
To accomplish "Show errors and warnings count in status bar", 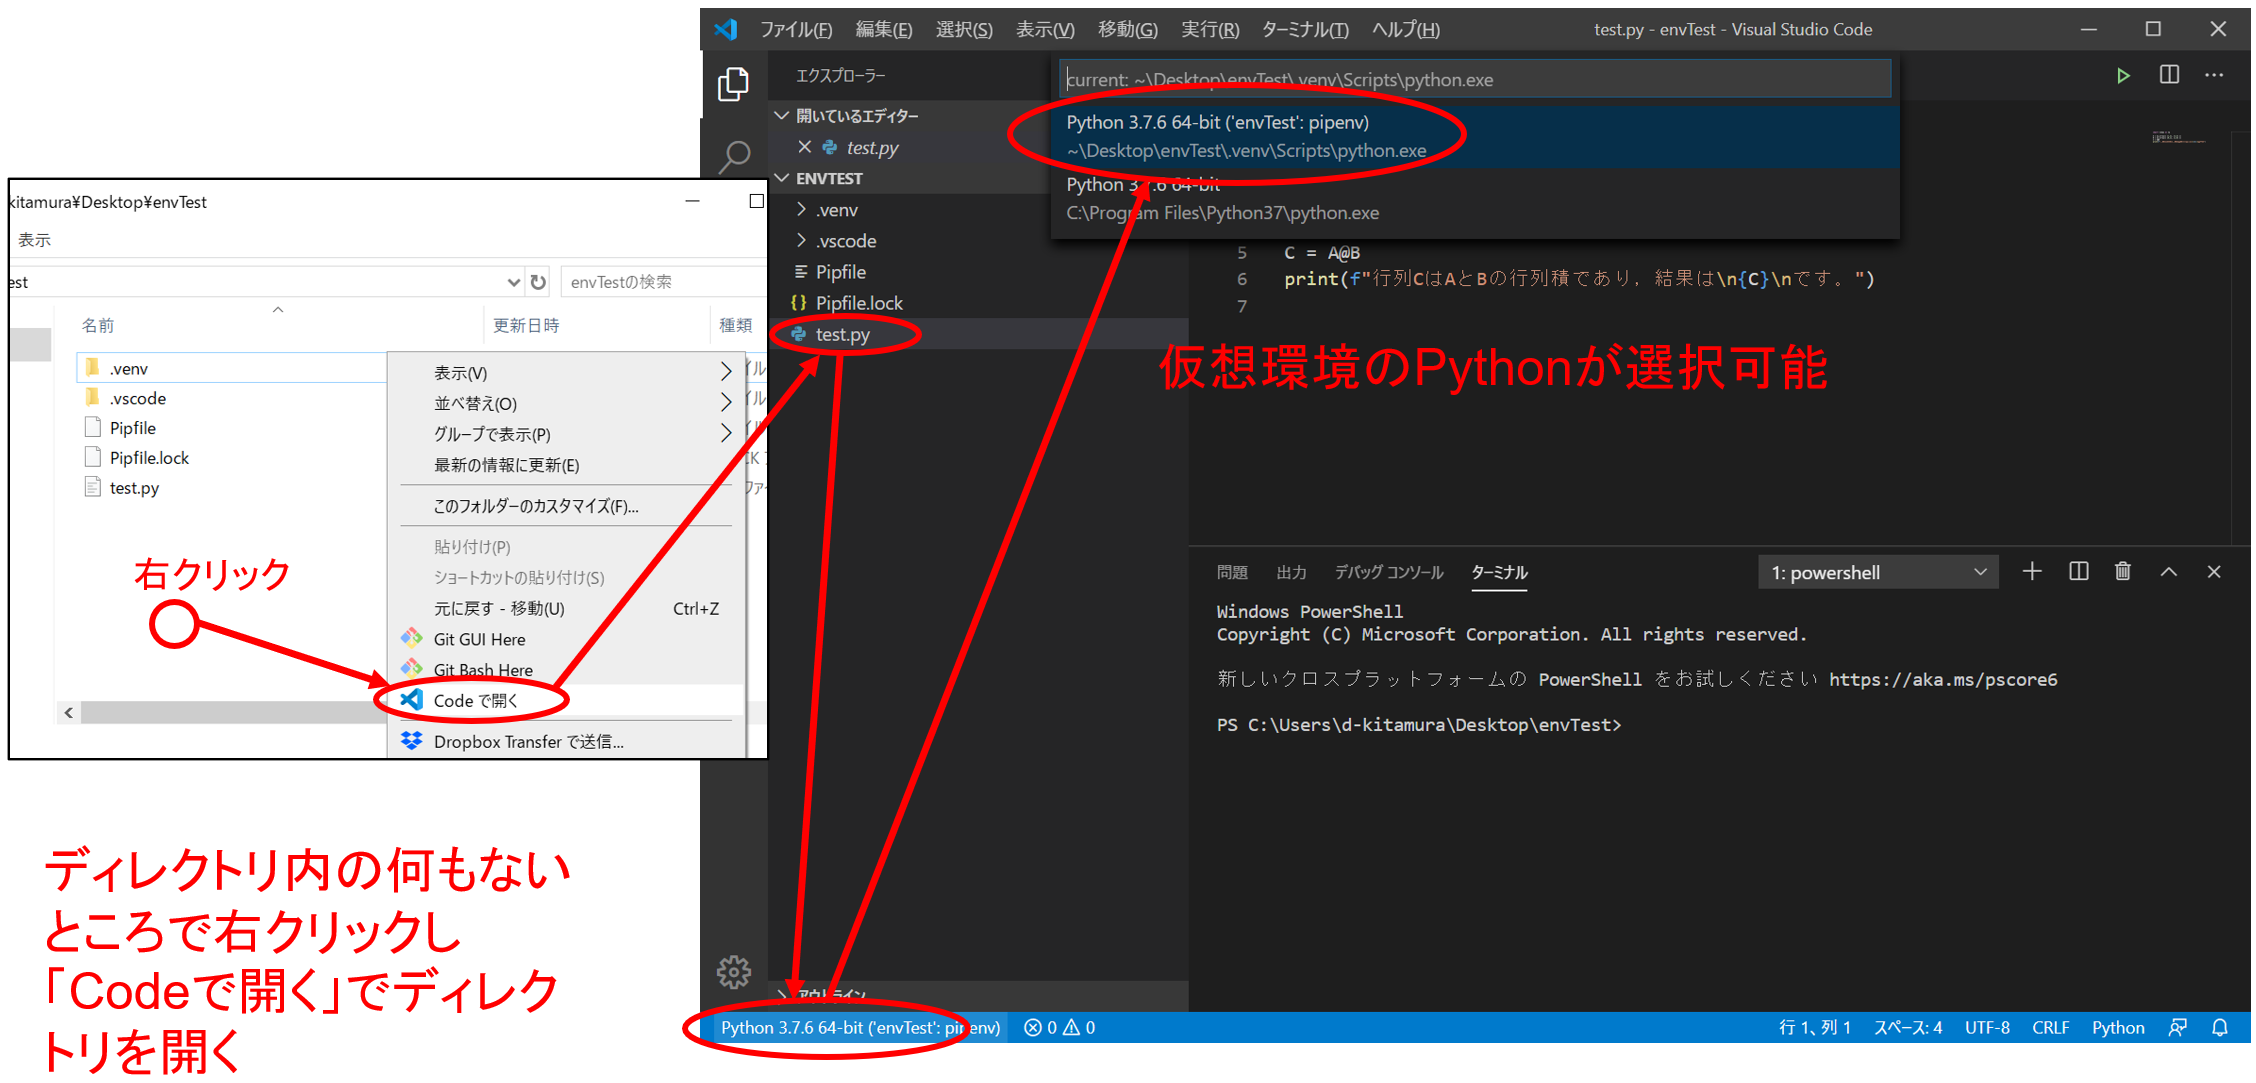I will [x=1059, y=1028].
